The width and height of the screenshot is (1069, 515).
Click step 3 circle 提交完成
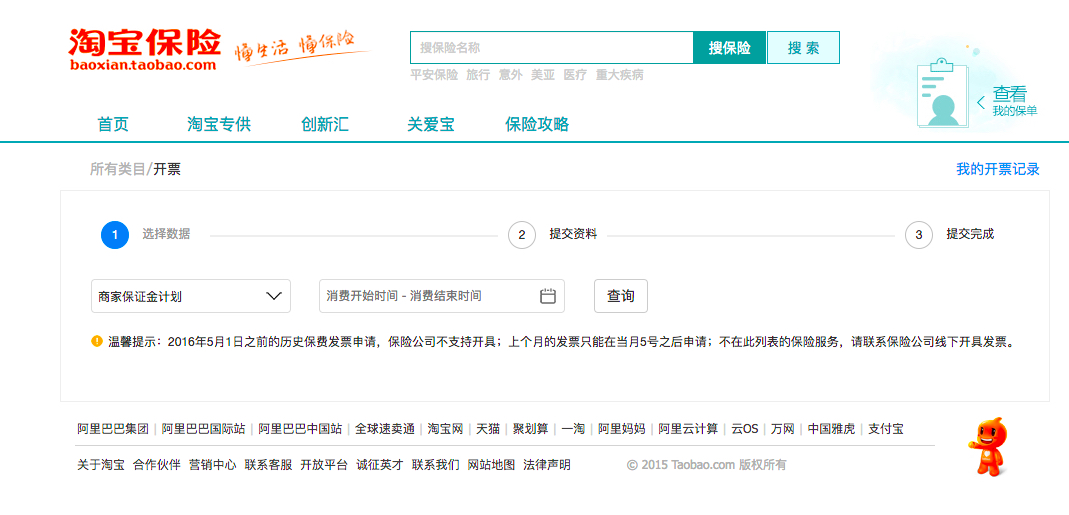[919, 235]
